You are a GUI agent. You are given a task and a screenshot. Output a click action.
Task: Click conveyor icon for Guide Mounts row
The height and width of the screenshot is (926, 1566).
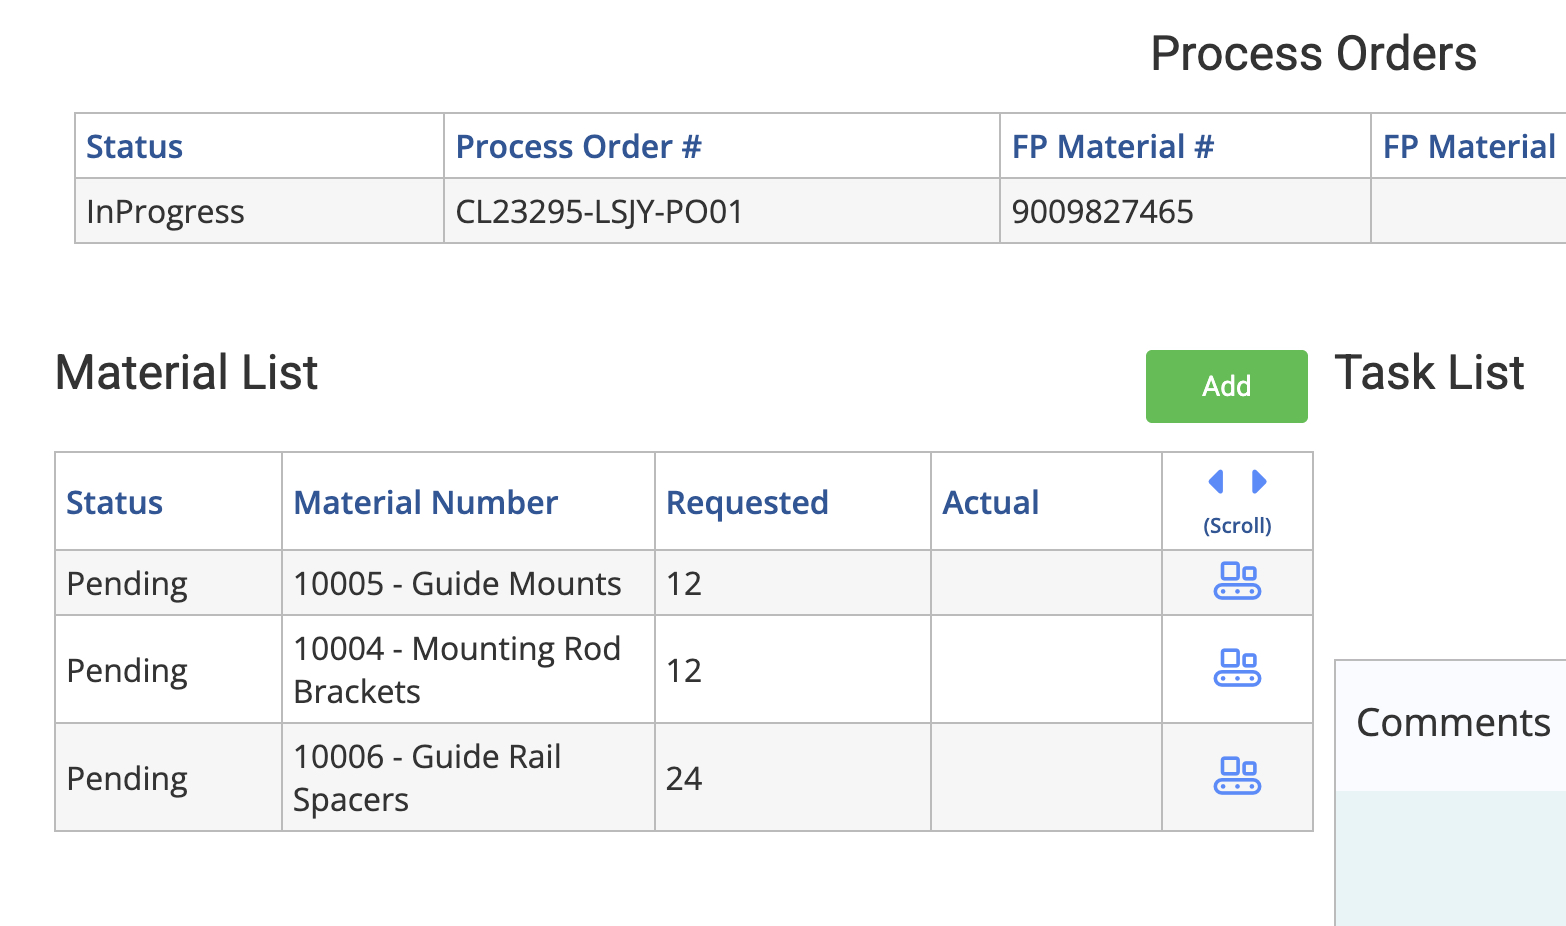click(1237, 581)
